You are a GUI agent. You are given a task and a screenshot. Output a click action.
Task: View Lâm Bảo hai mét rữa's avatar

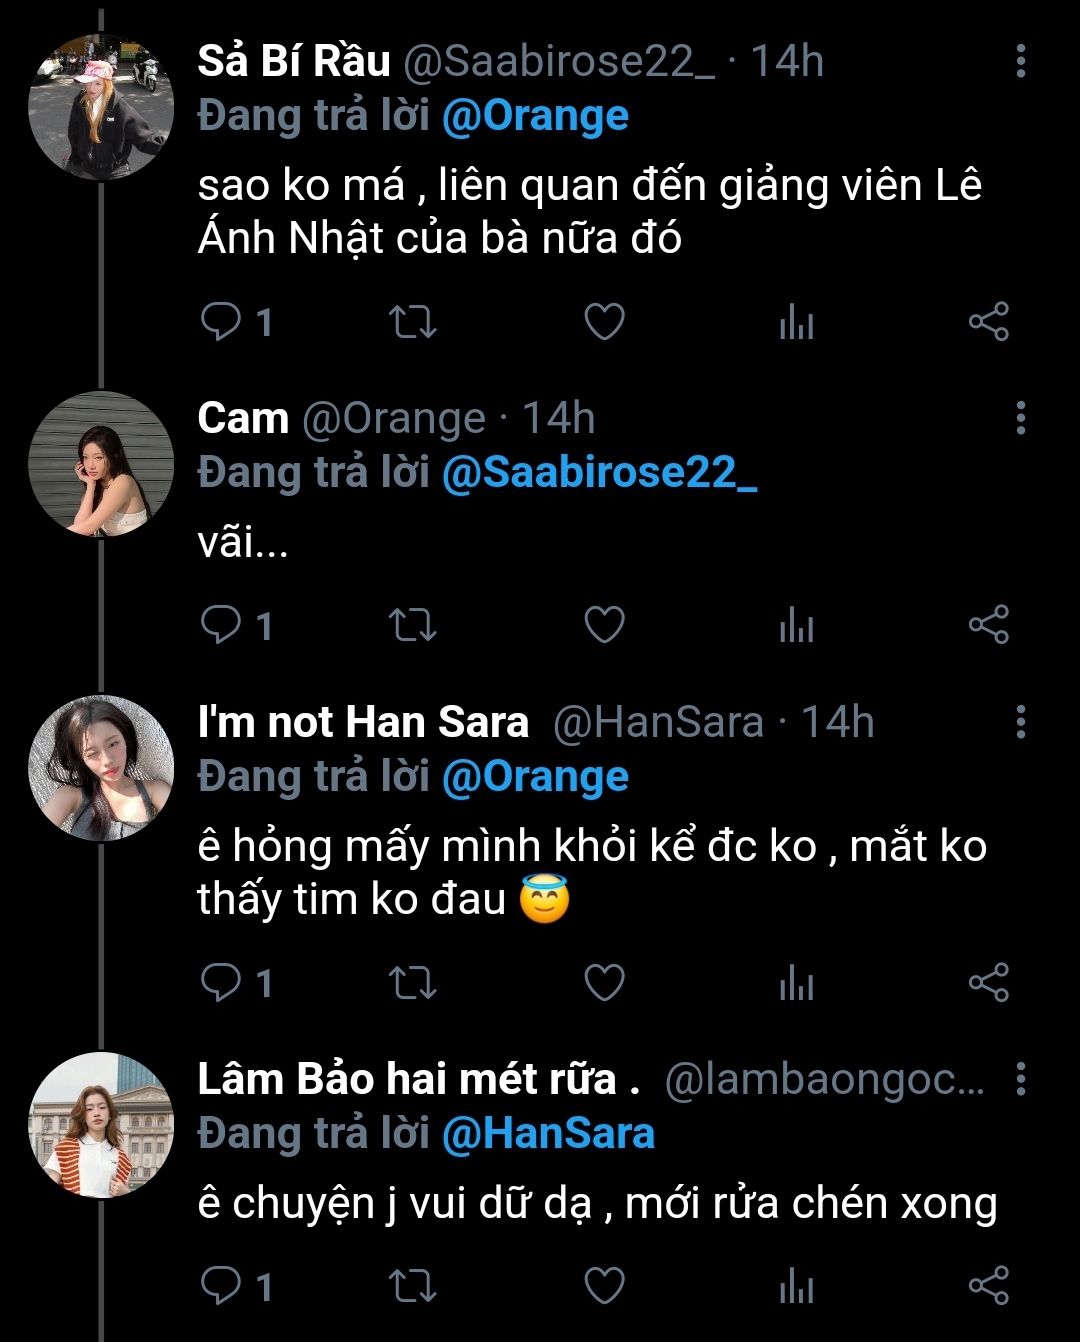(101, 1124)
